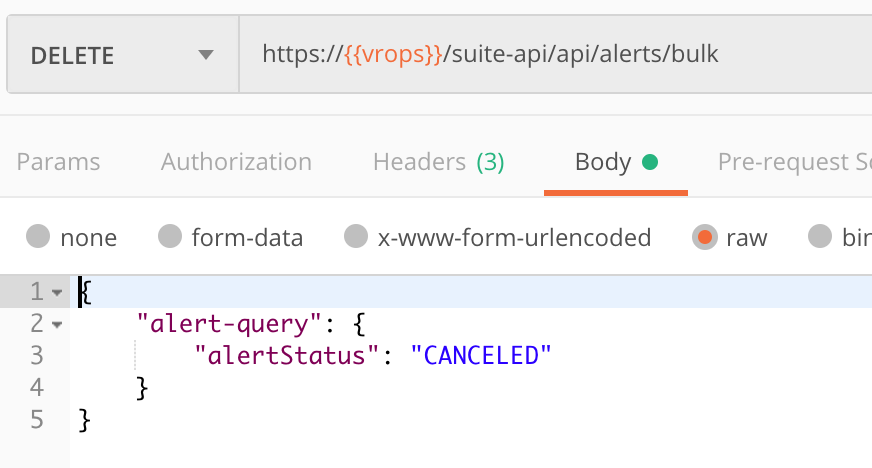Click line number 5 in gutter
The width and height of the screenshot is (872, 468).
[x=37, y=420]
